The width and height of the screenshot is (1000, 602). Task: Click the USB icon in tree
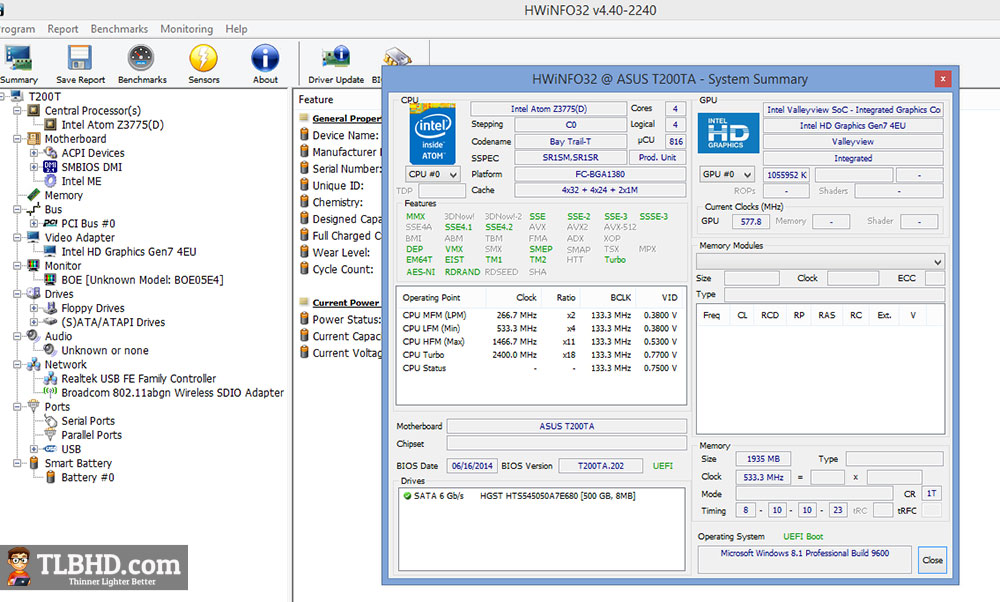(50, 449)
